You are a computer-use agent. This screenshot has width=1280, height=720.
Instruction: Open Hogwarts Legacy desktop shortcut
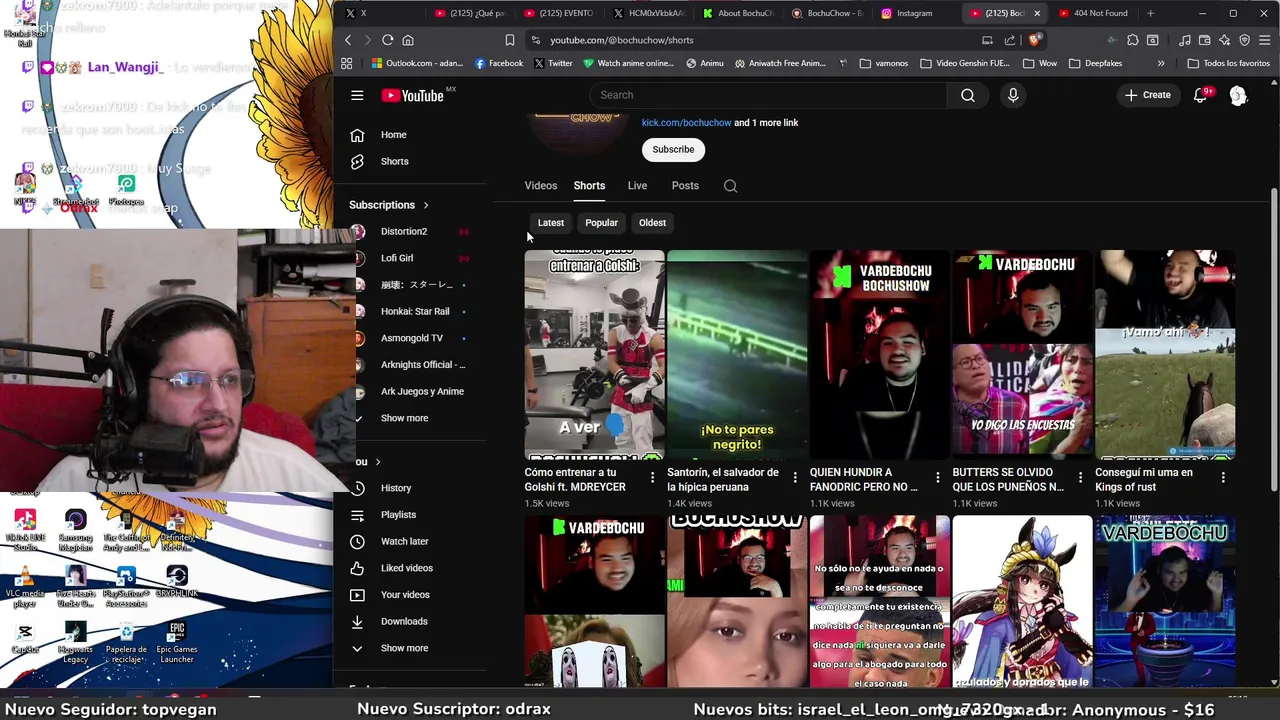tap(75, 642)
